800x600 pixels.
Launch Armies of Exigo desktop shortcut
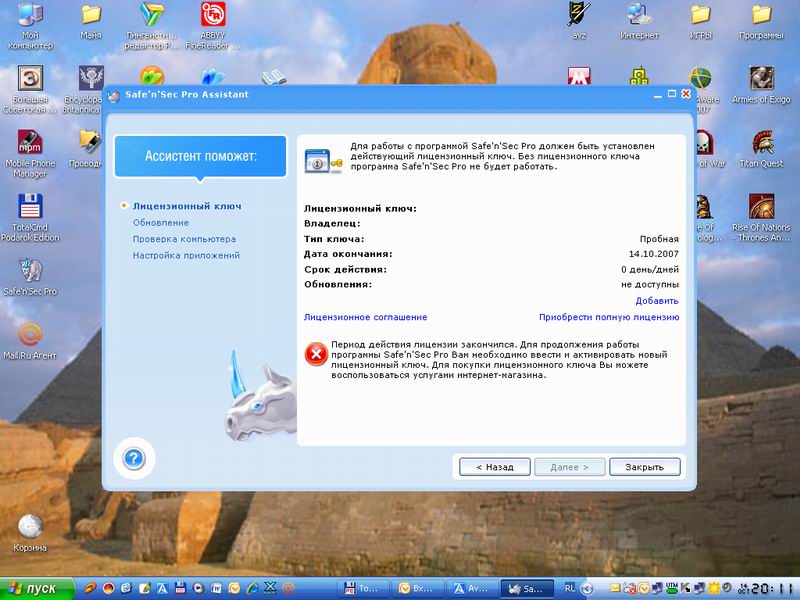[761, 85]
